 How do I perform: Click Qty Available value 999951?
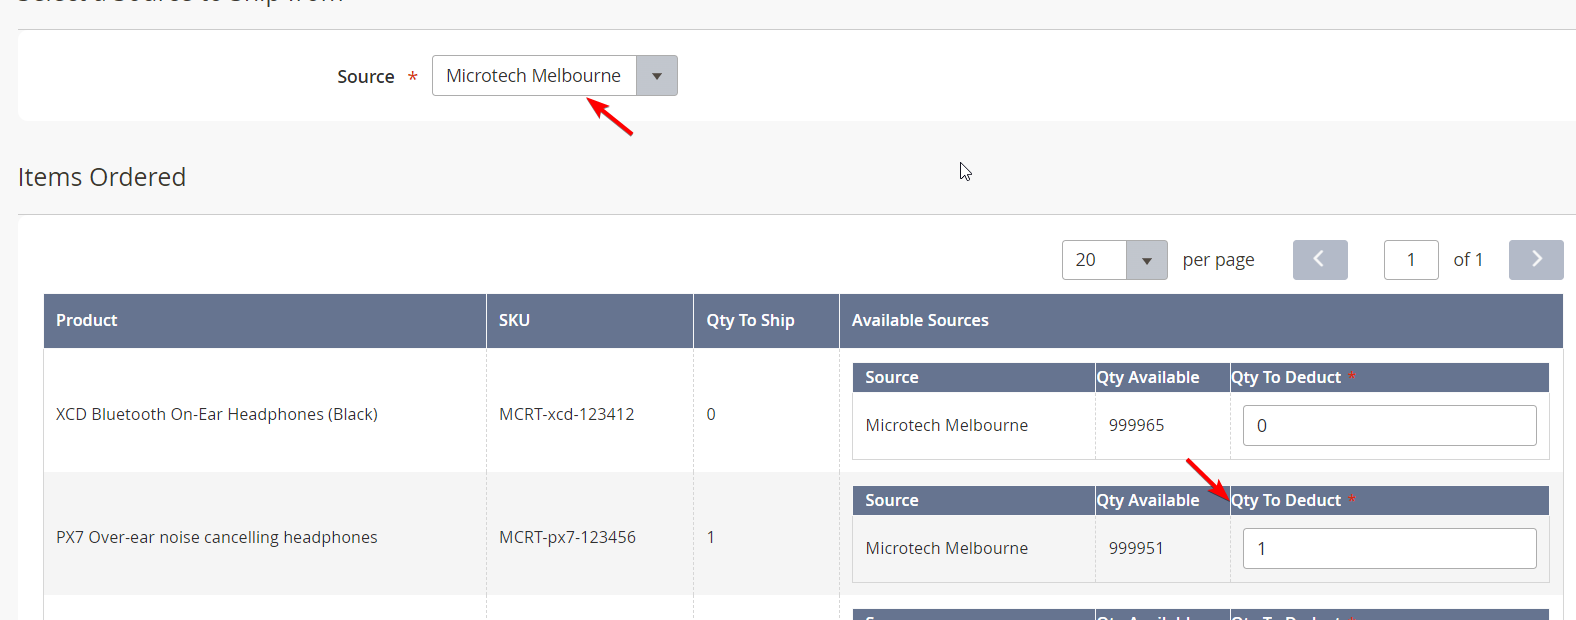(1136, 548)
